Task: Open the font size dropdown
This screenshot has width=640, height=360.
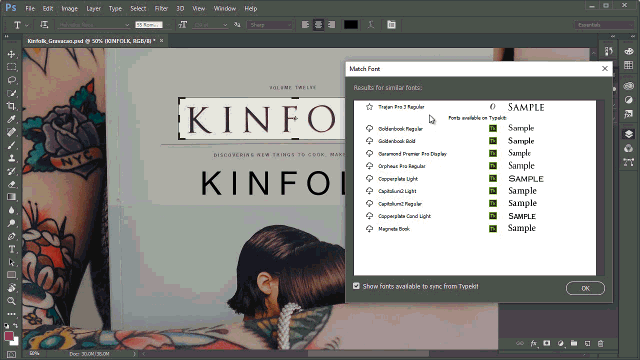Action: [x=225, y=25]
